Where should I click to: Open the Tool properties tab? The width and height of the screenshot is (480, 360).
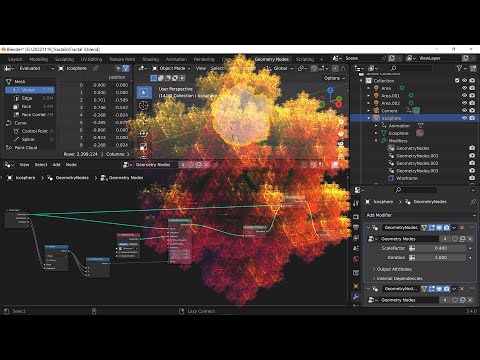coord(356,203)
